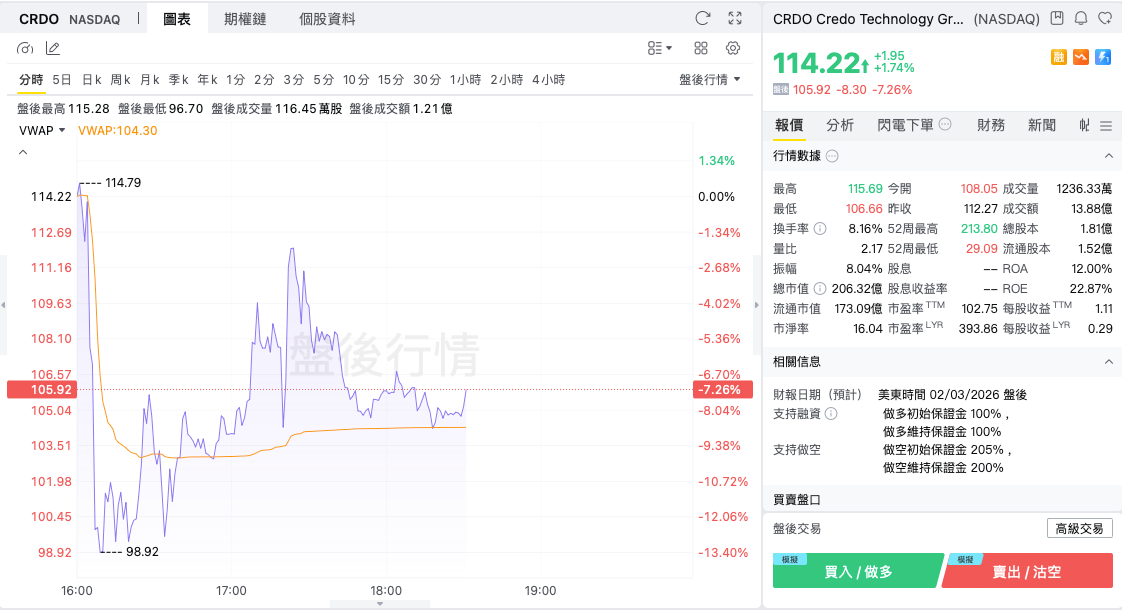The width and height of the screenshot is (1122, 610).
Task: Refresh the CRDO chart
Action: coord(703,19)
